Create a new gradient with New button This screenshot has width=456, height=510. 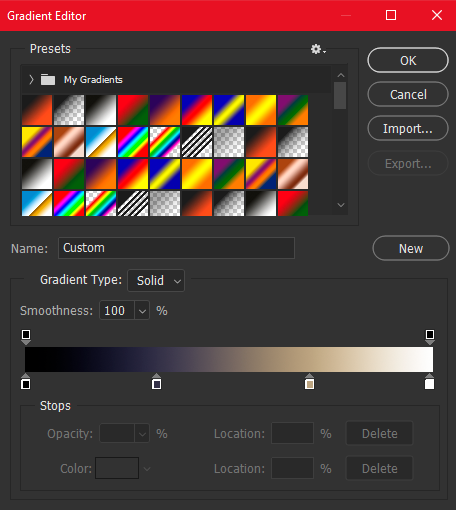411,248
